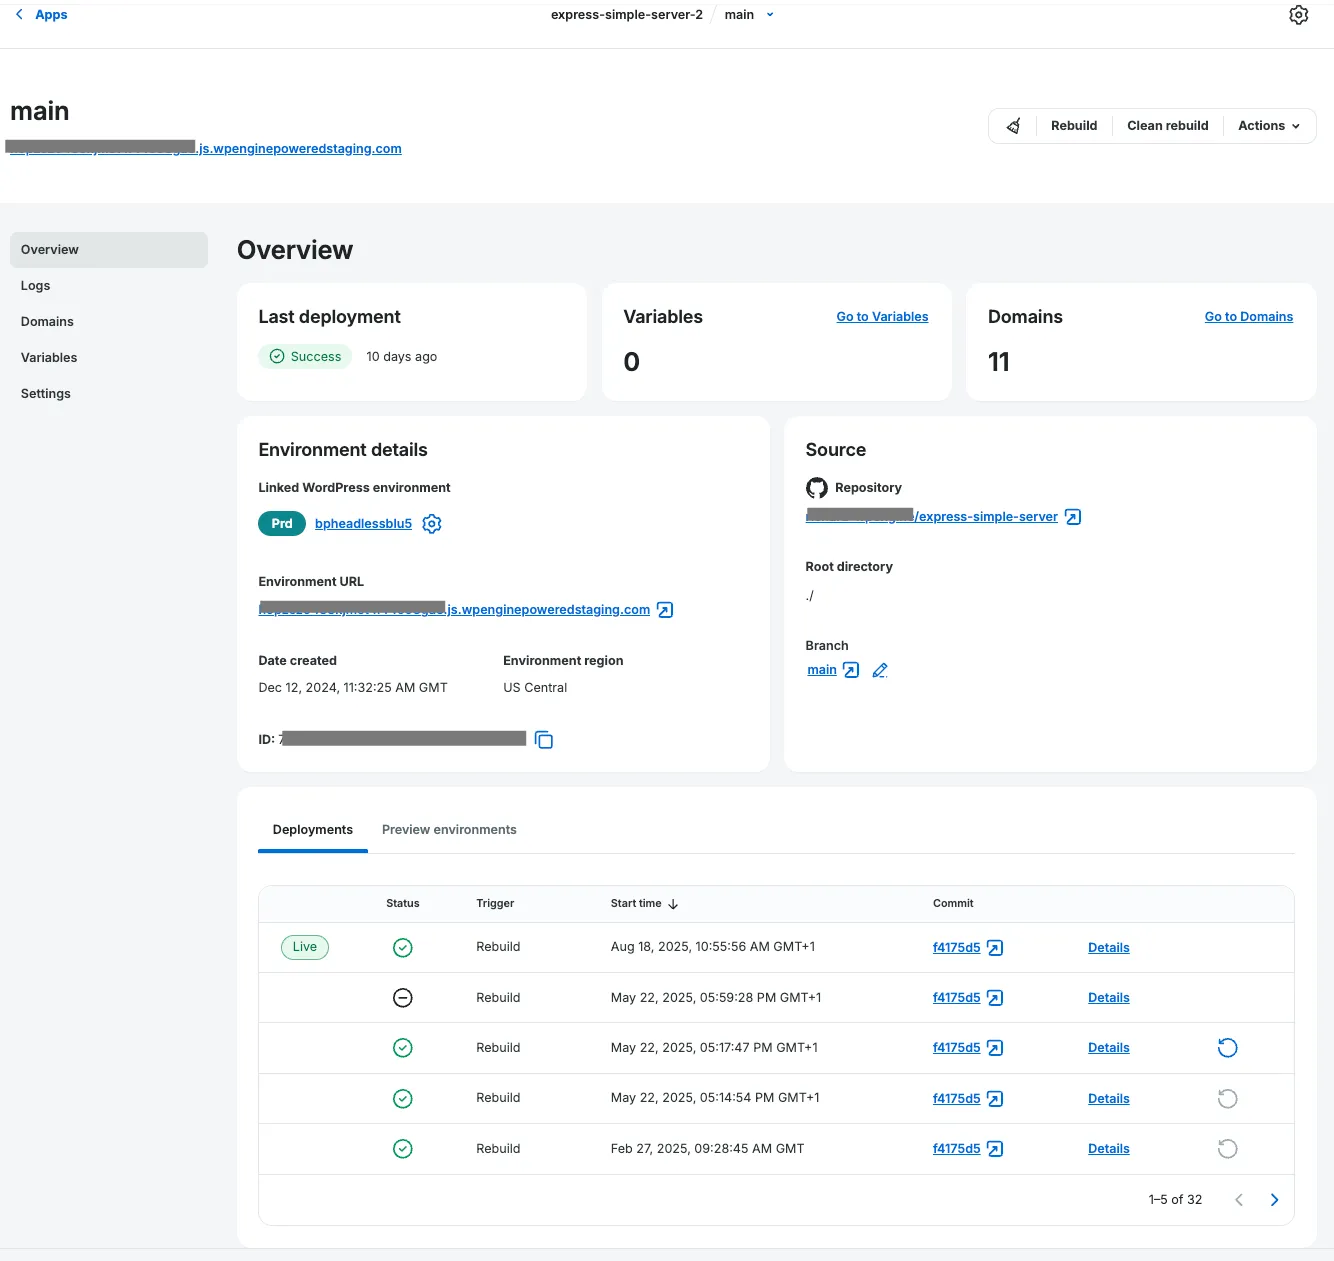The image size is (1334, 1261).
Task: Open the Actions dropdown menu
Action: point(1268,125)
